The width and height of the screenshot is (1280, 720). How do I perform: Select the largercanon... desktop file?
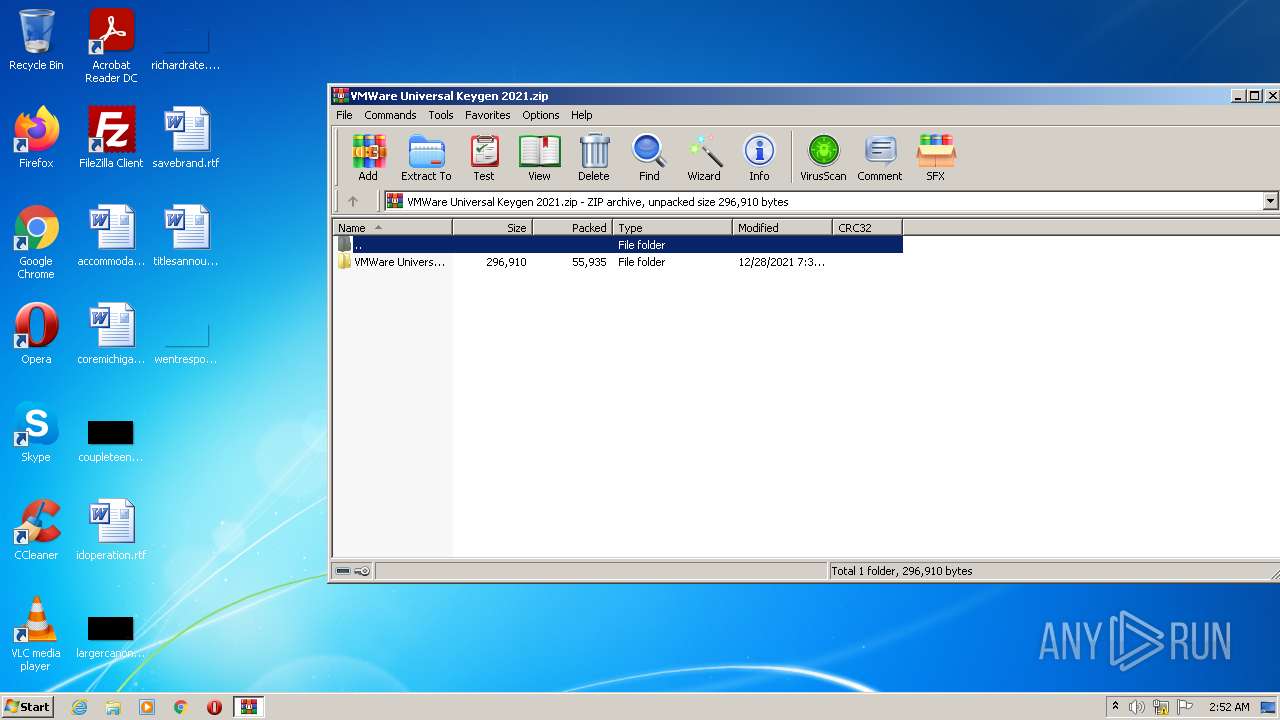(111, 636)
